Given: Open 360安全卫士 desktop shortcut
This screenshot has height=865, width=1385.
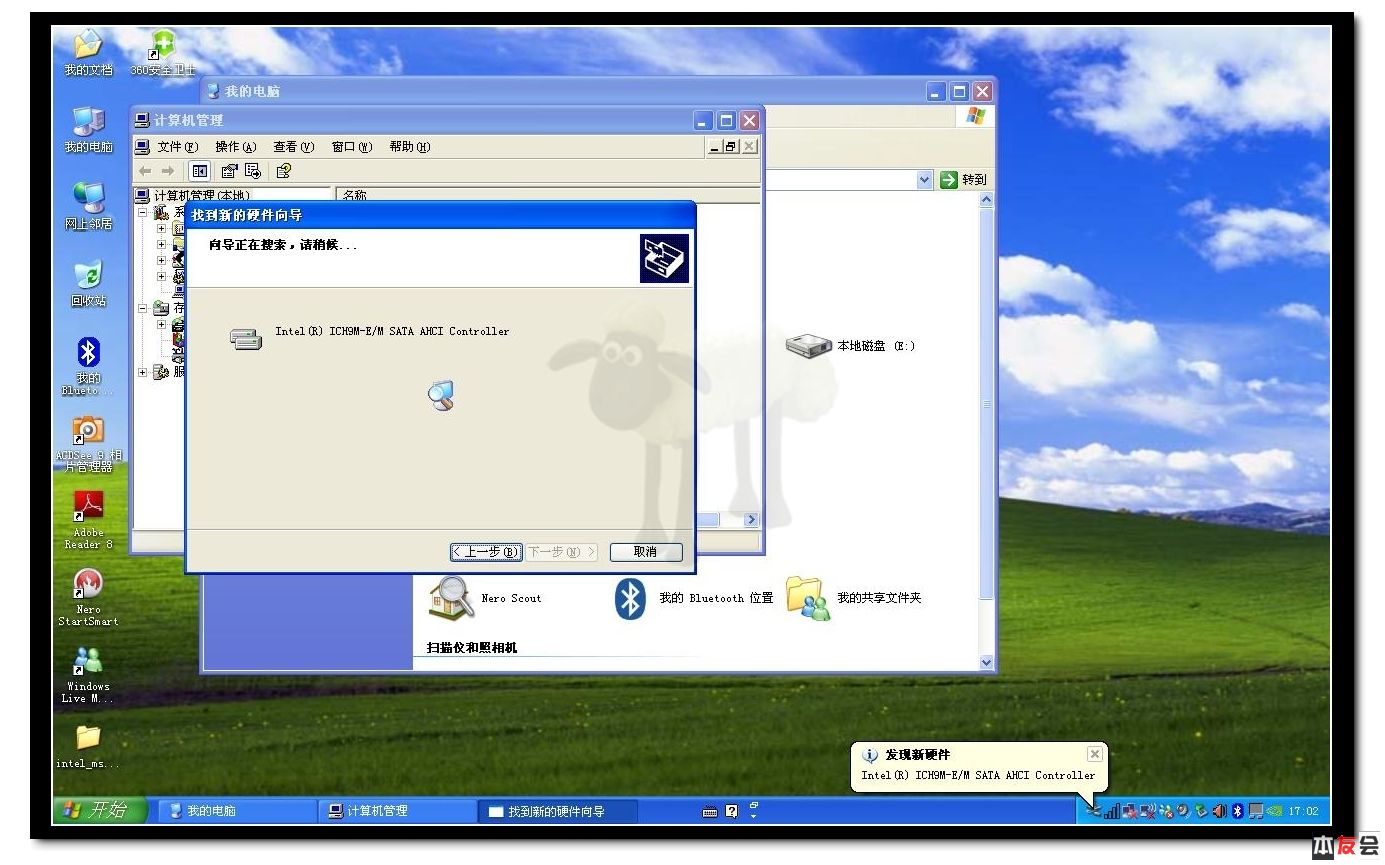Looking at the screenshot, I should click(163, 52).
